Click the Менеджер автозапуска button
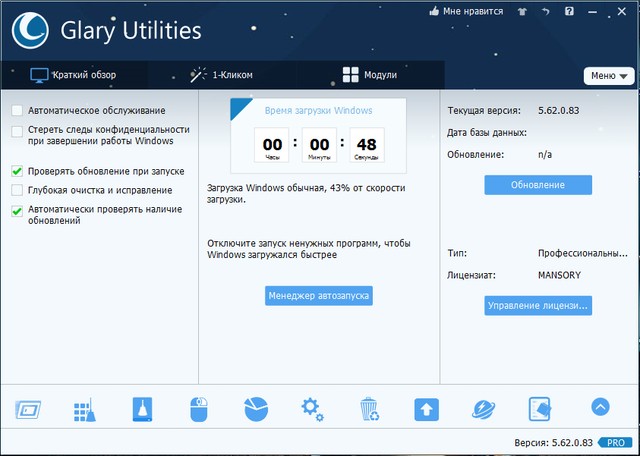 pos(319,296)
